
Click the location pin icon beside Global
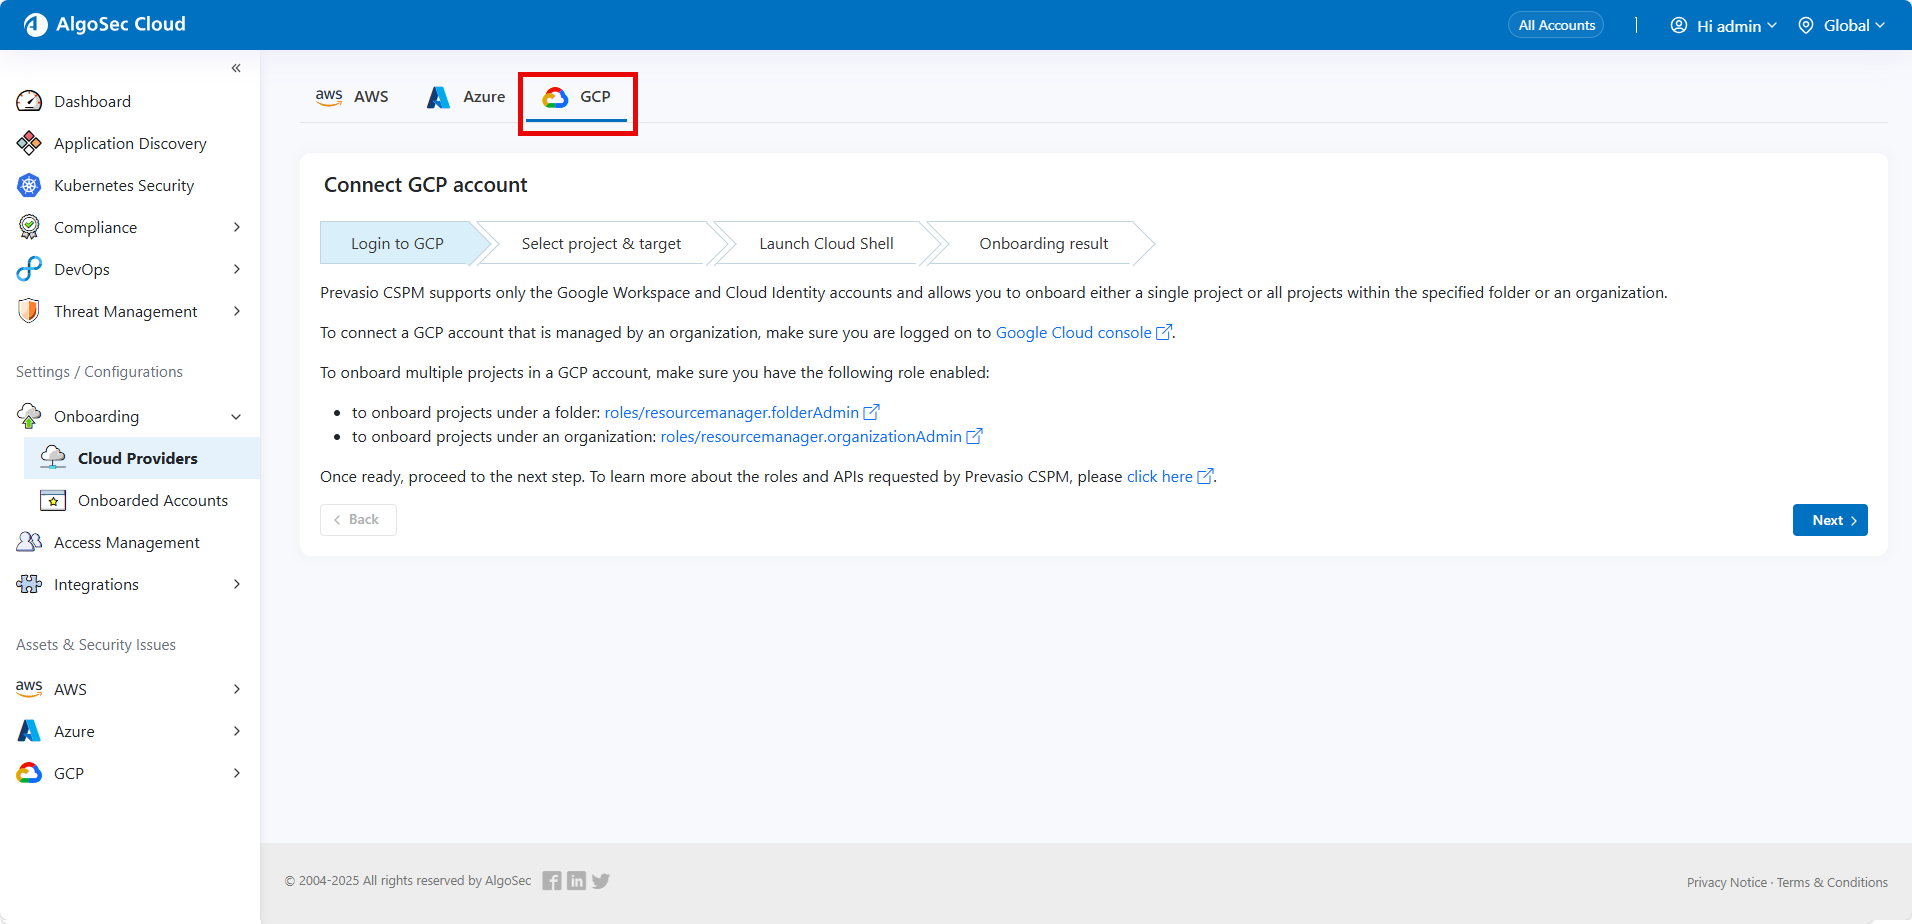[1806, 26]
